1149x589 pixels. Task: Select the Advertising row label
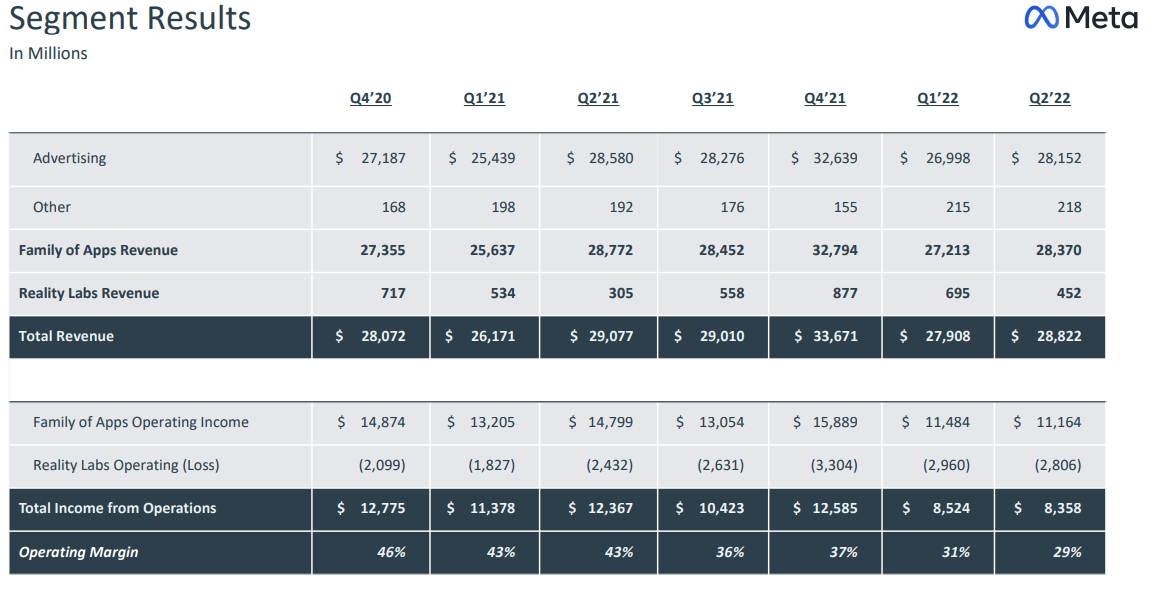70,158
